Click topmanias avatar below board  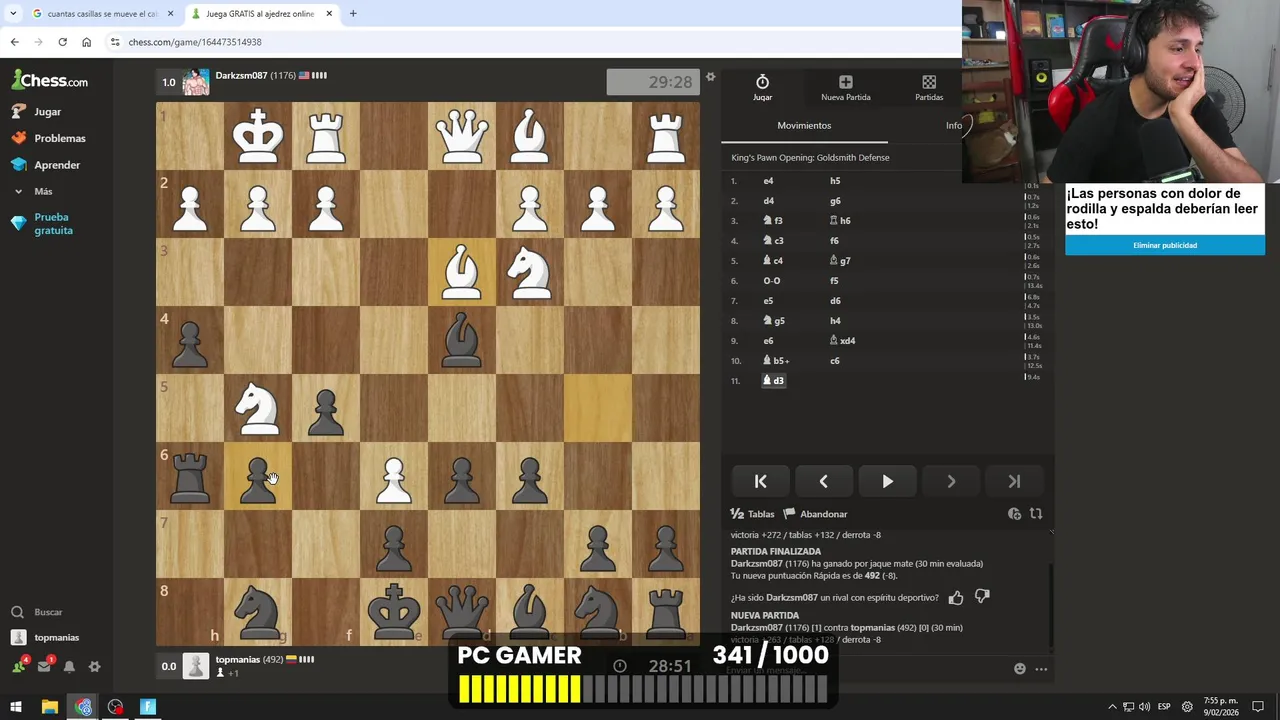tap(196, 665)
